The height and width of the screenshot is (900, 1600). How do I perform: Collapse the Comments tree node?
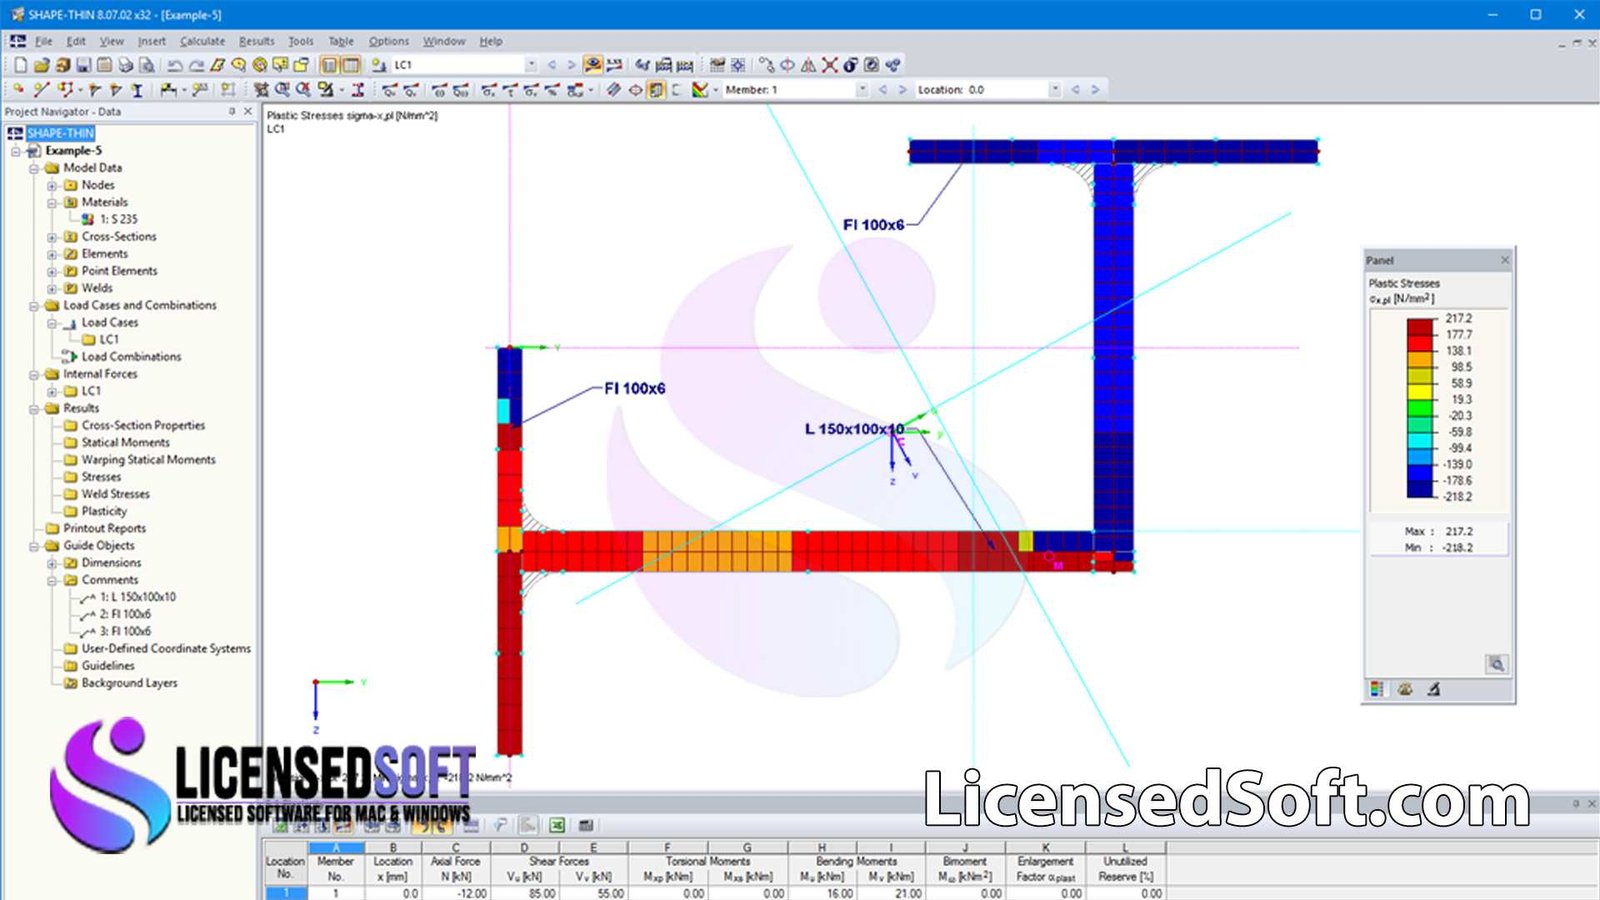(52, 580)
